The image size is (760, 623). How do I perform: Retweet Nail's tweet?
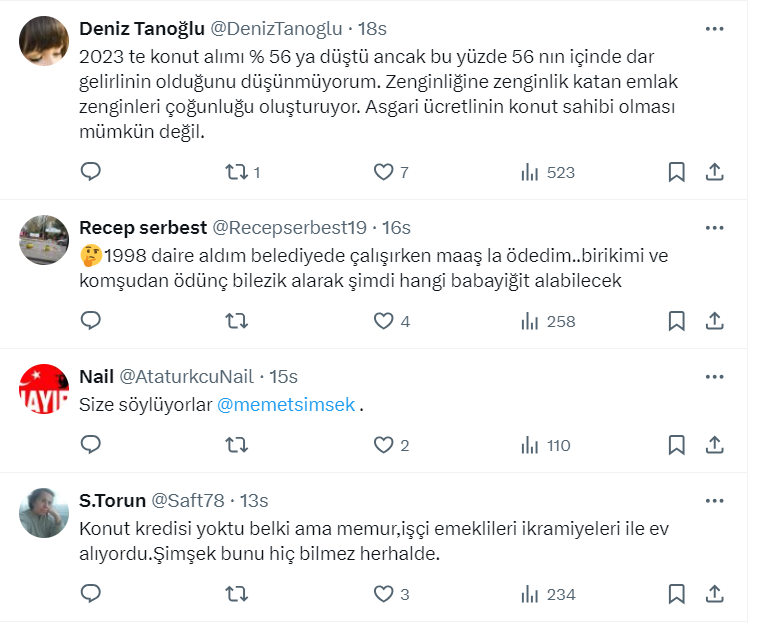tap(237, 445)
